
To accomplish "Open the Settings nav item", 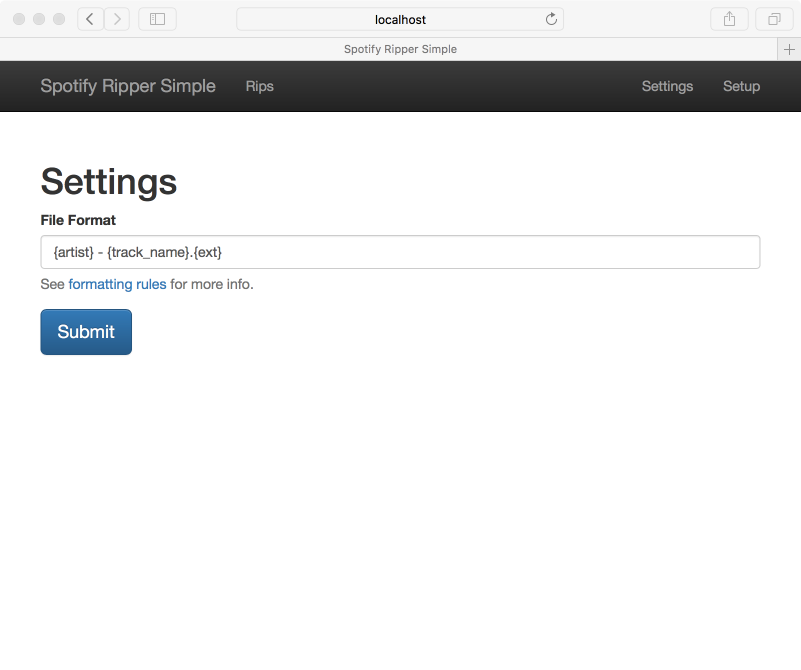I will tap(667, 86).
